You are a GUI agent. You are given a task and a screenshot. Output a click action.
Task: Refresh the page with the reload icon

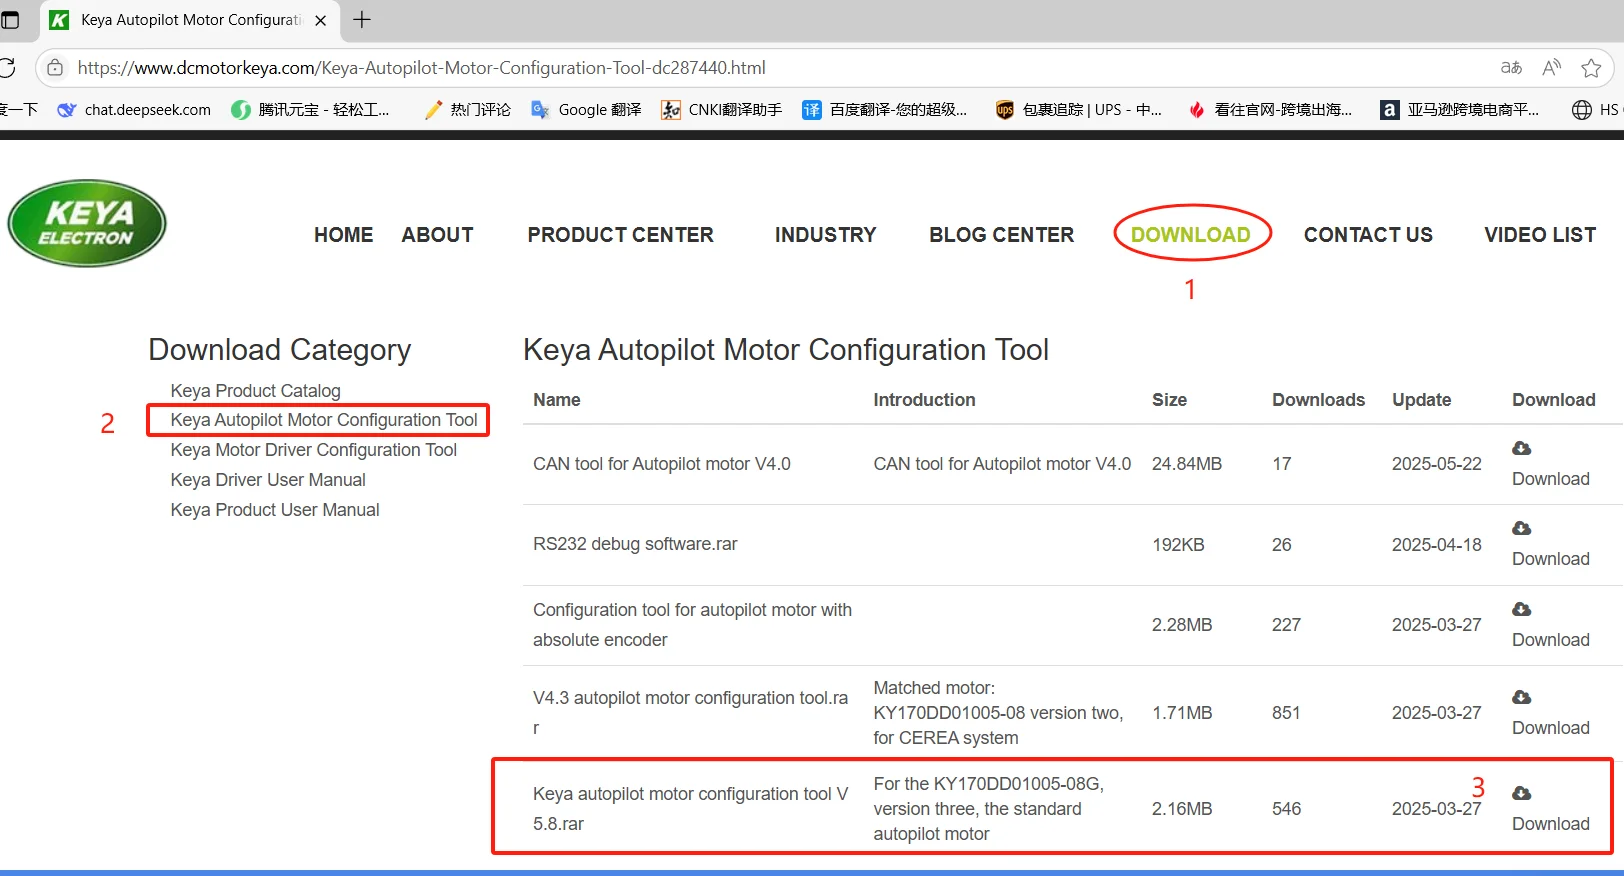7,68
